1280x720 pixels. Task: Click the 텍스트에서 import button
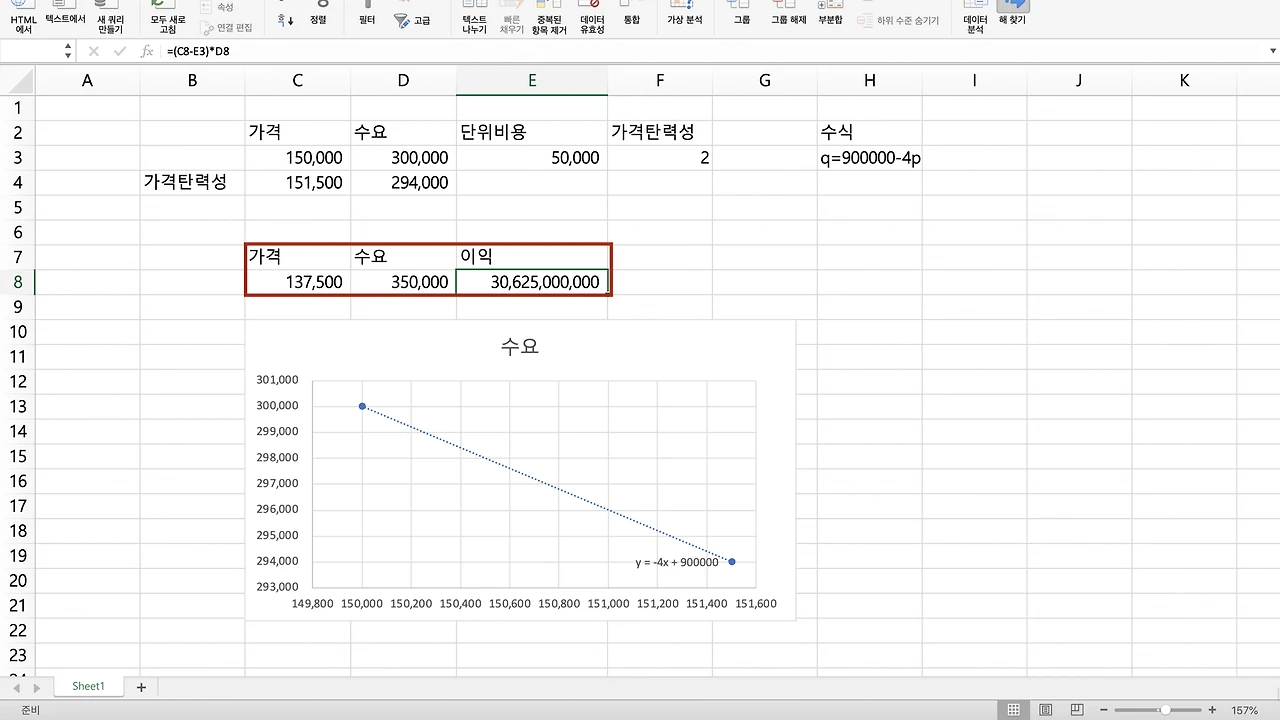(66, 14)
